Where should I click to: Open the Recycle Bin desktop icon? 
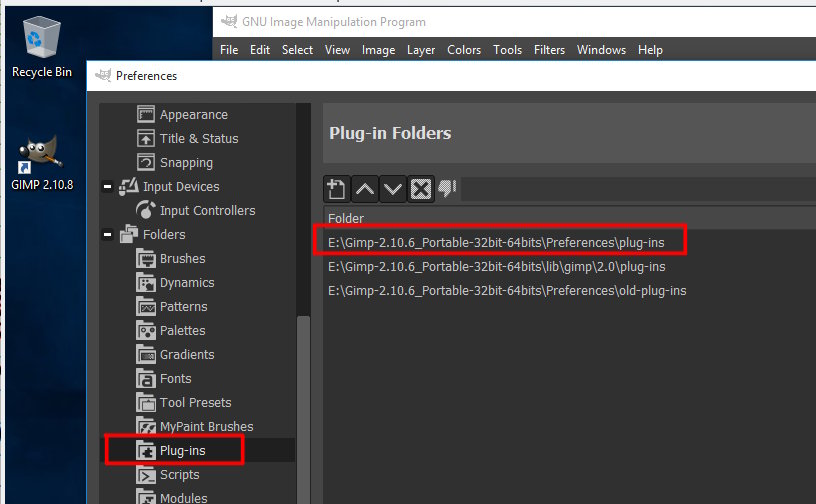(x=42, y=47)
